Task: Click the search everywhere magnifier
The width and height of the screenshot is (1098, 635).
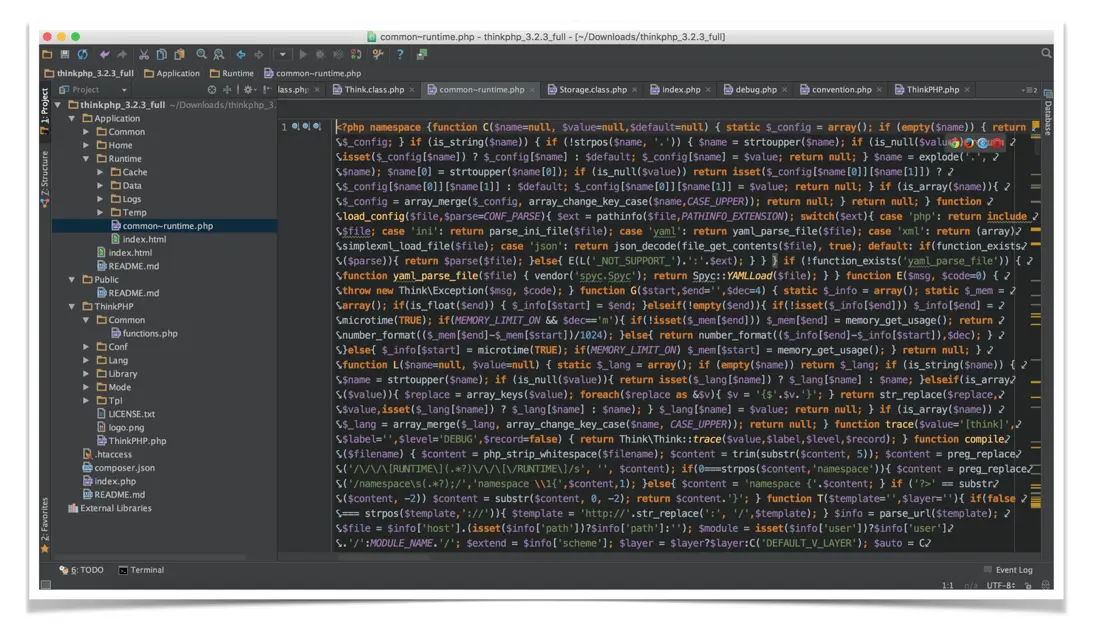Action: pos(1046,53)
